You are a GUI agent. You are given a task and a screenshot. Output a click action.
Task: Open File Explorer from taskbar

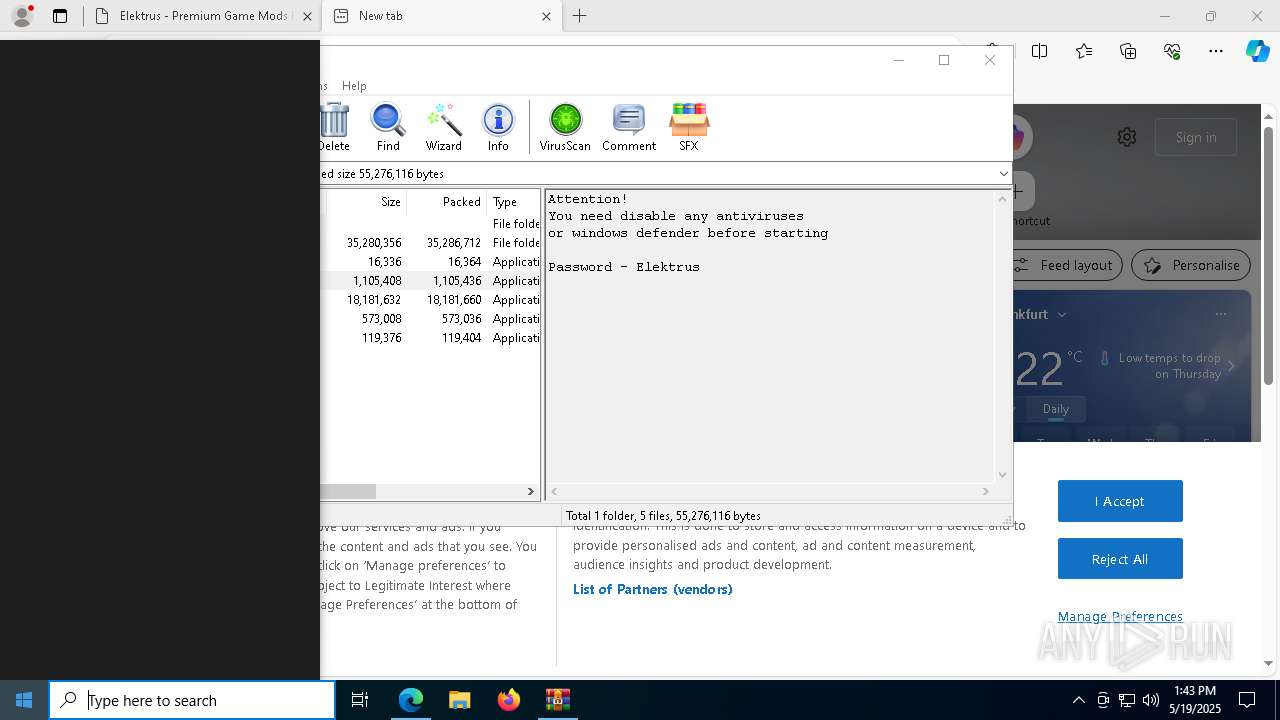pyautogui.click(x=459, y=700)
